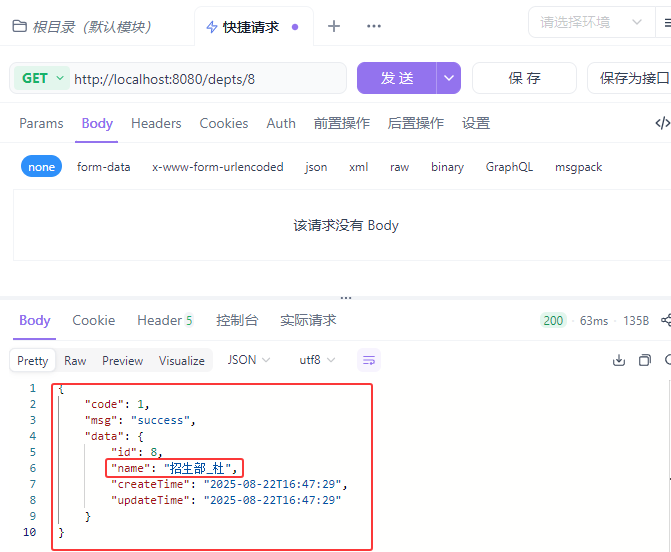Choose the json body type option
The image size is (671, 552).
click(316, 167)
